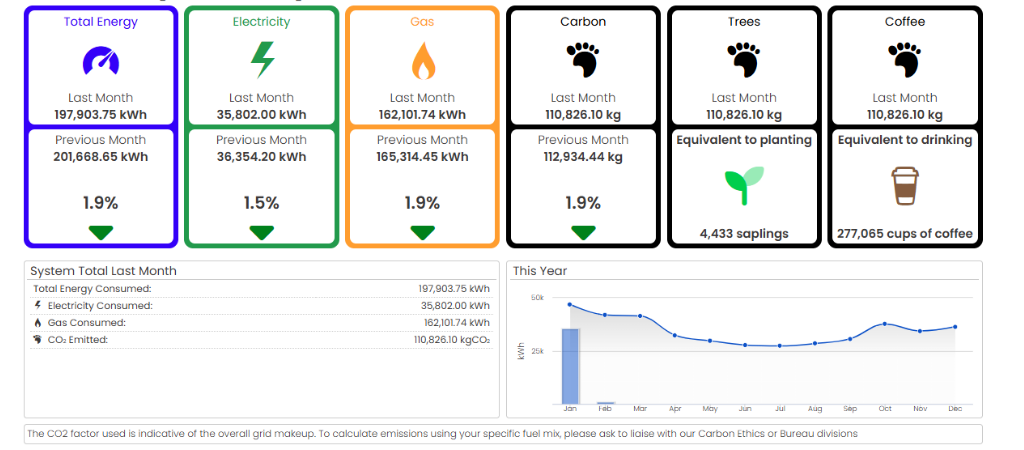Click the Gas Consumed row in summary

(x=261, y=323)
